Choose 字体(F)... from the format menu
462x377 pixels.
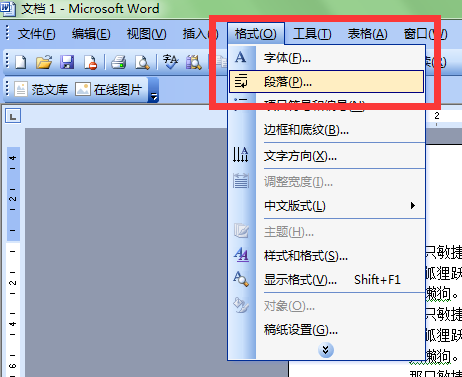[327, 58]
